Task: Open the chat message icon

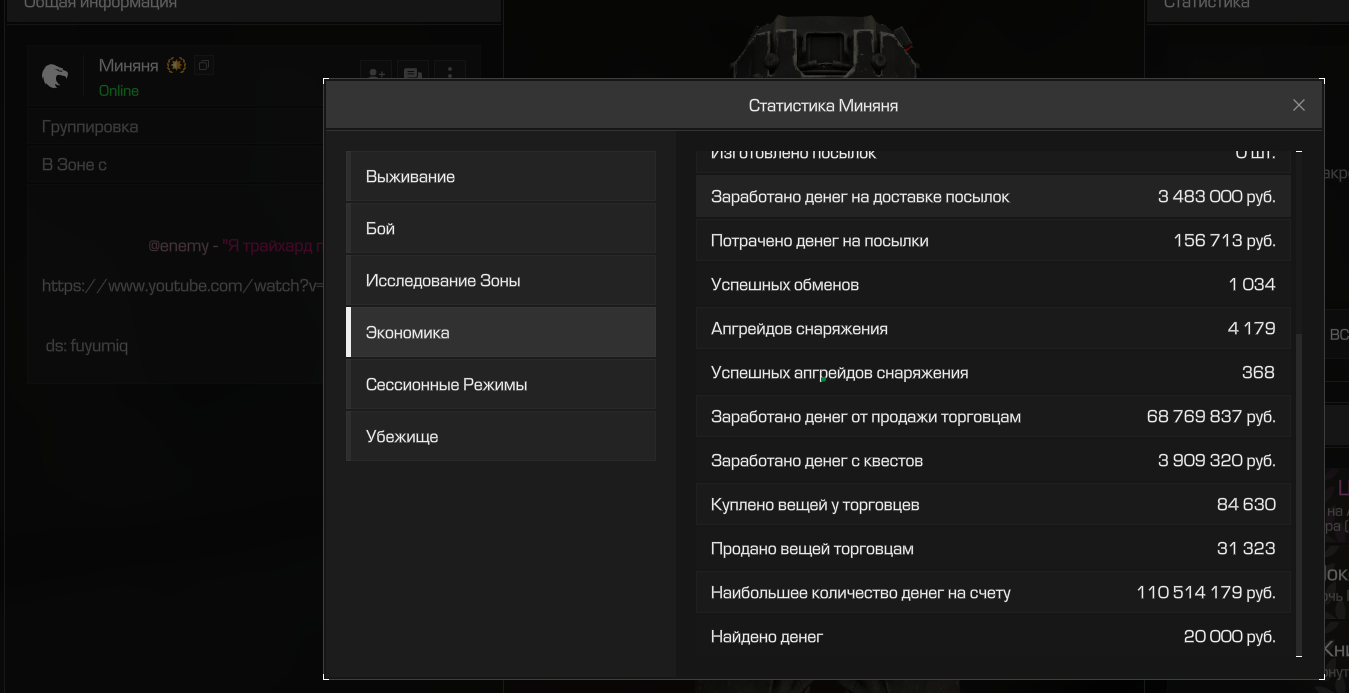Action: pyautogui.click(x=412, y=73)
